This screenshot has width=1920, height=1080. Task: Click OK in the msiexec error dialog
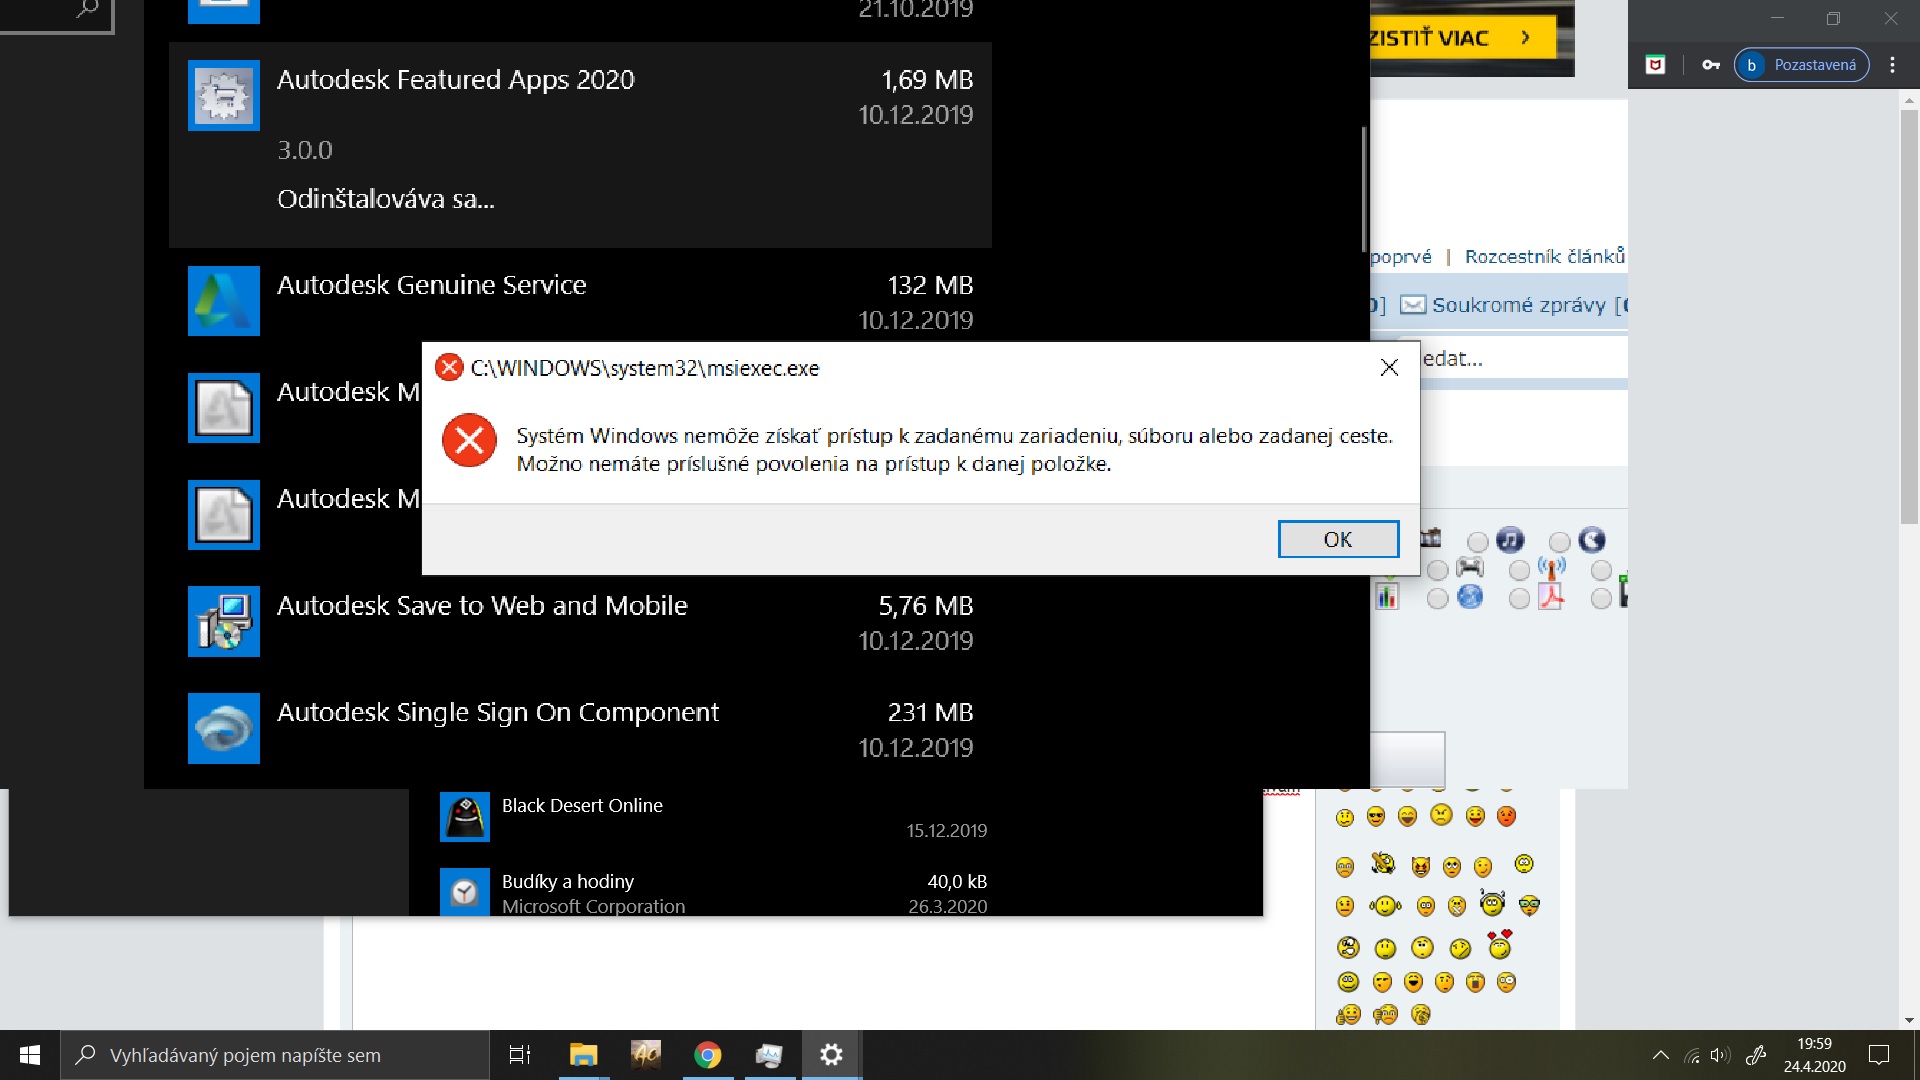tap(1337, 539)
